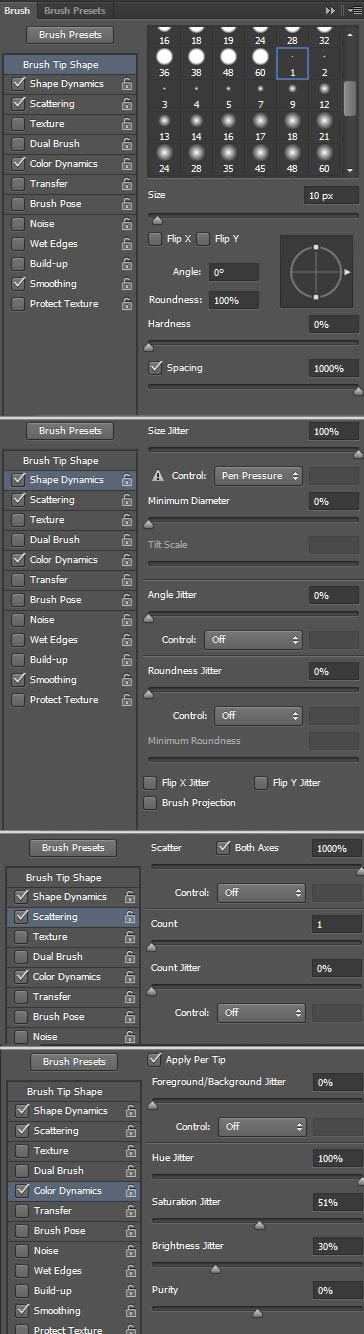Enable the Brush Projection checkbox
Screen dimensions: 364x1334
pos(151,803)
